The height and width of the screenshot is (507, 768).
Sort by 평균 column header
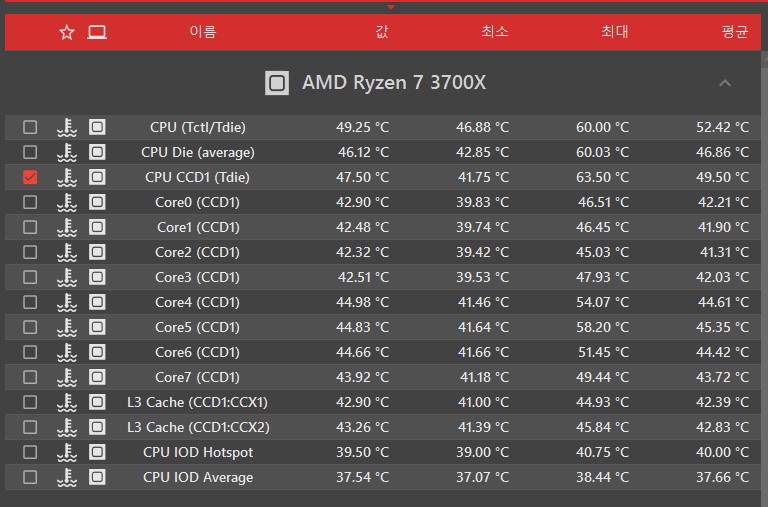coord(735,32)
